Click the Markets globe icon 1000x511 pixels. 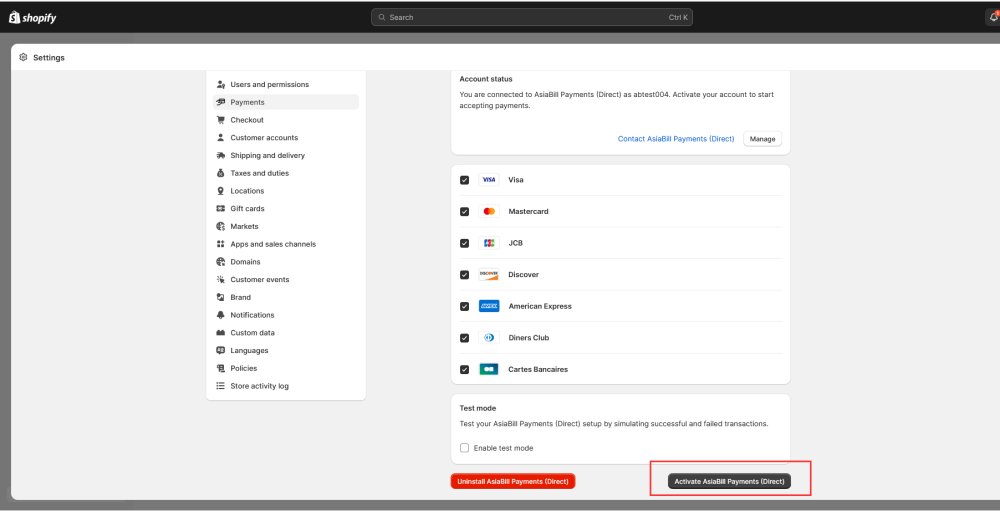click(221, 227)
